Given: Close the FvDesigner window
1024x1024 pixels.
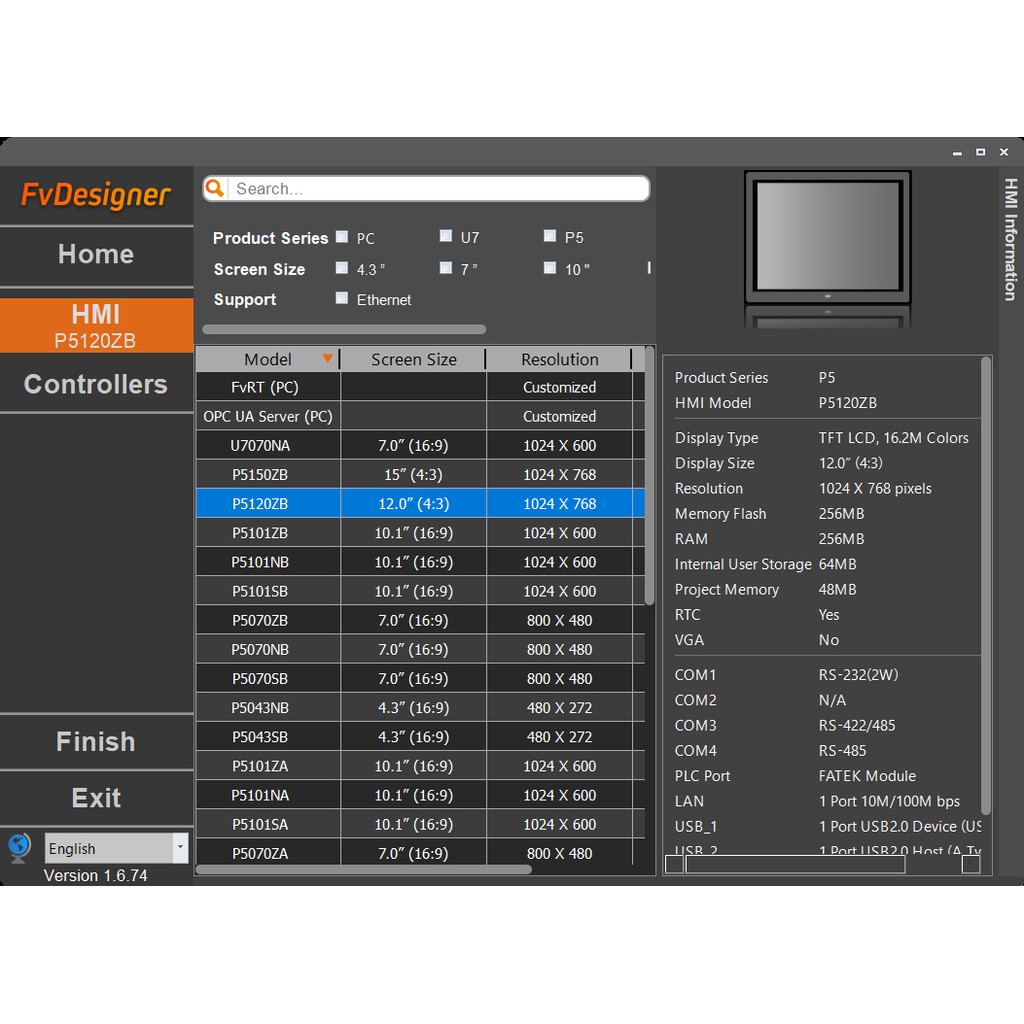Looking at the screenshot, I should tap(1004, 152).
